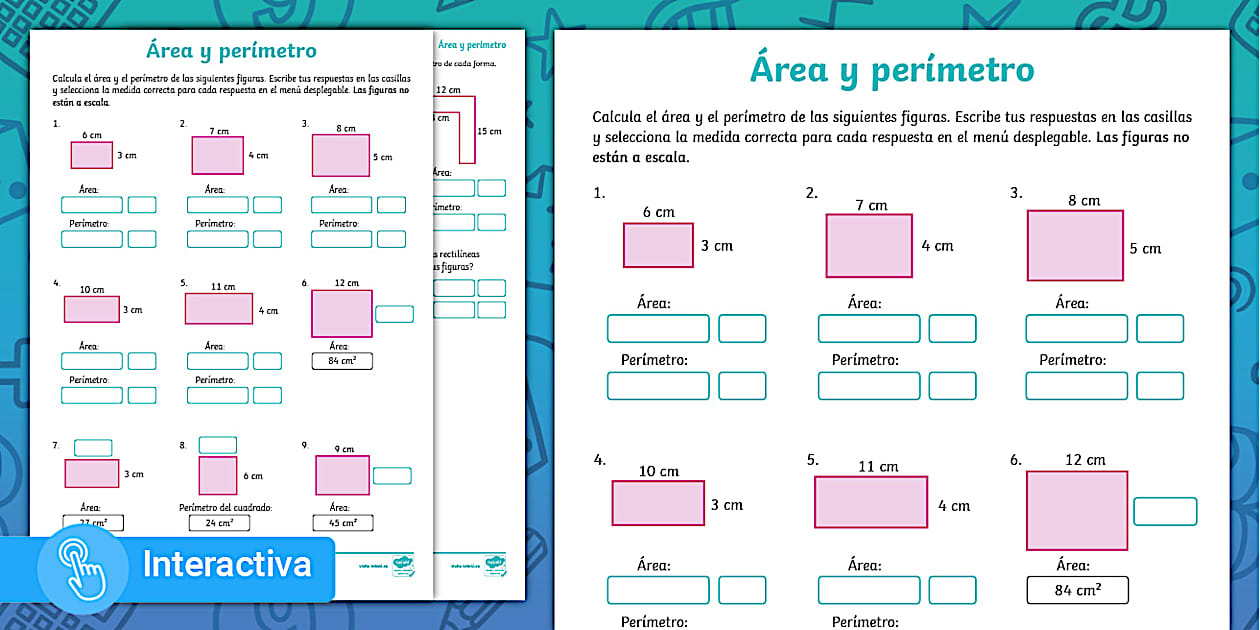Viewport: 1260px width, 630px height.
Task: Click the Perímetro answer box for problem 2
Action: [869, 385]
